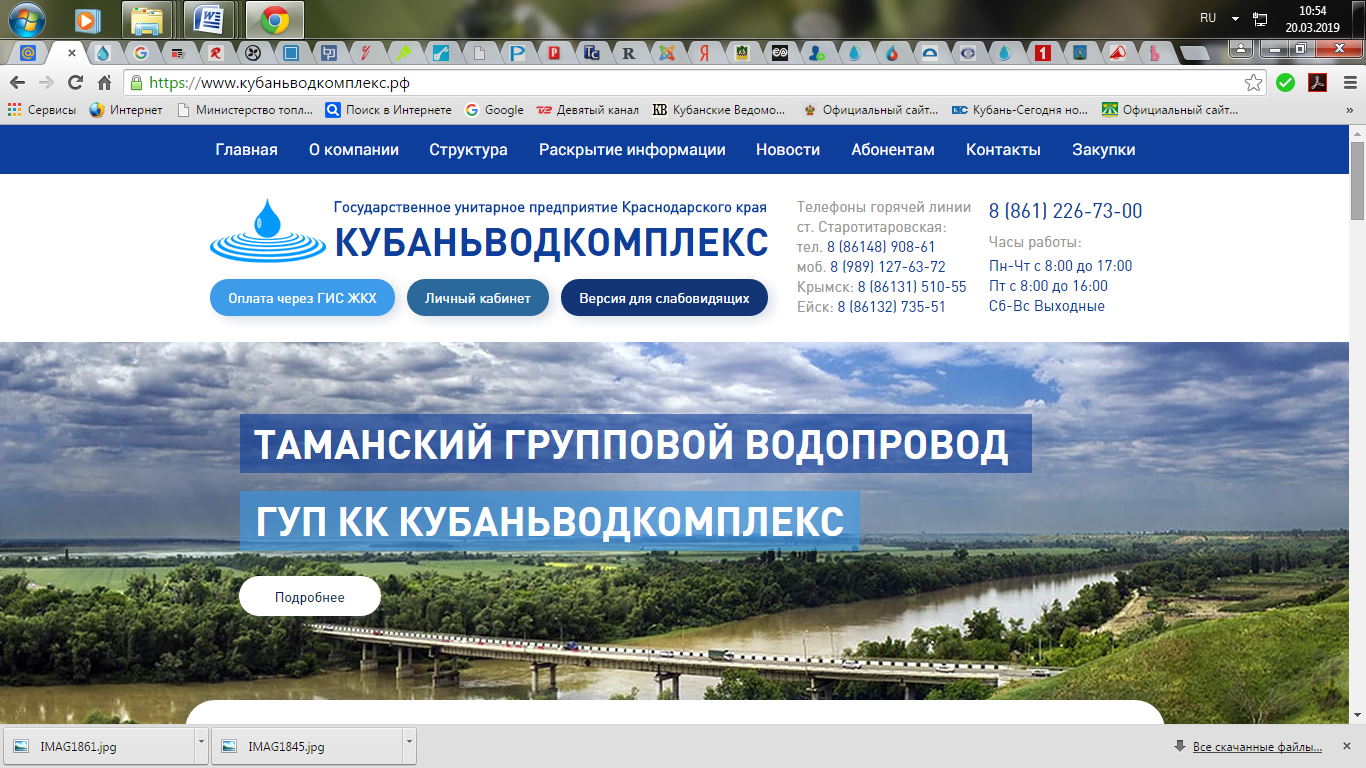Click the browser Reload page icon
Viewport: 1366px width, 768px height.
click(75, 83)
